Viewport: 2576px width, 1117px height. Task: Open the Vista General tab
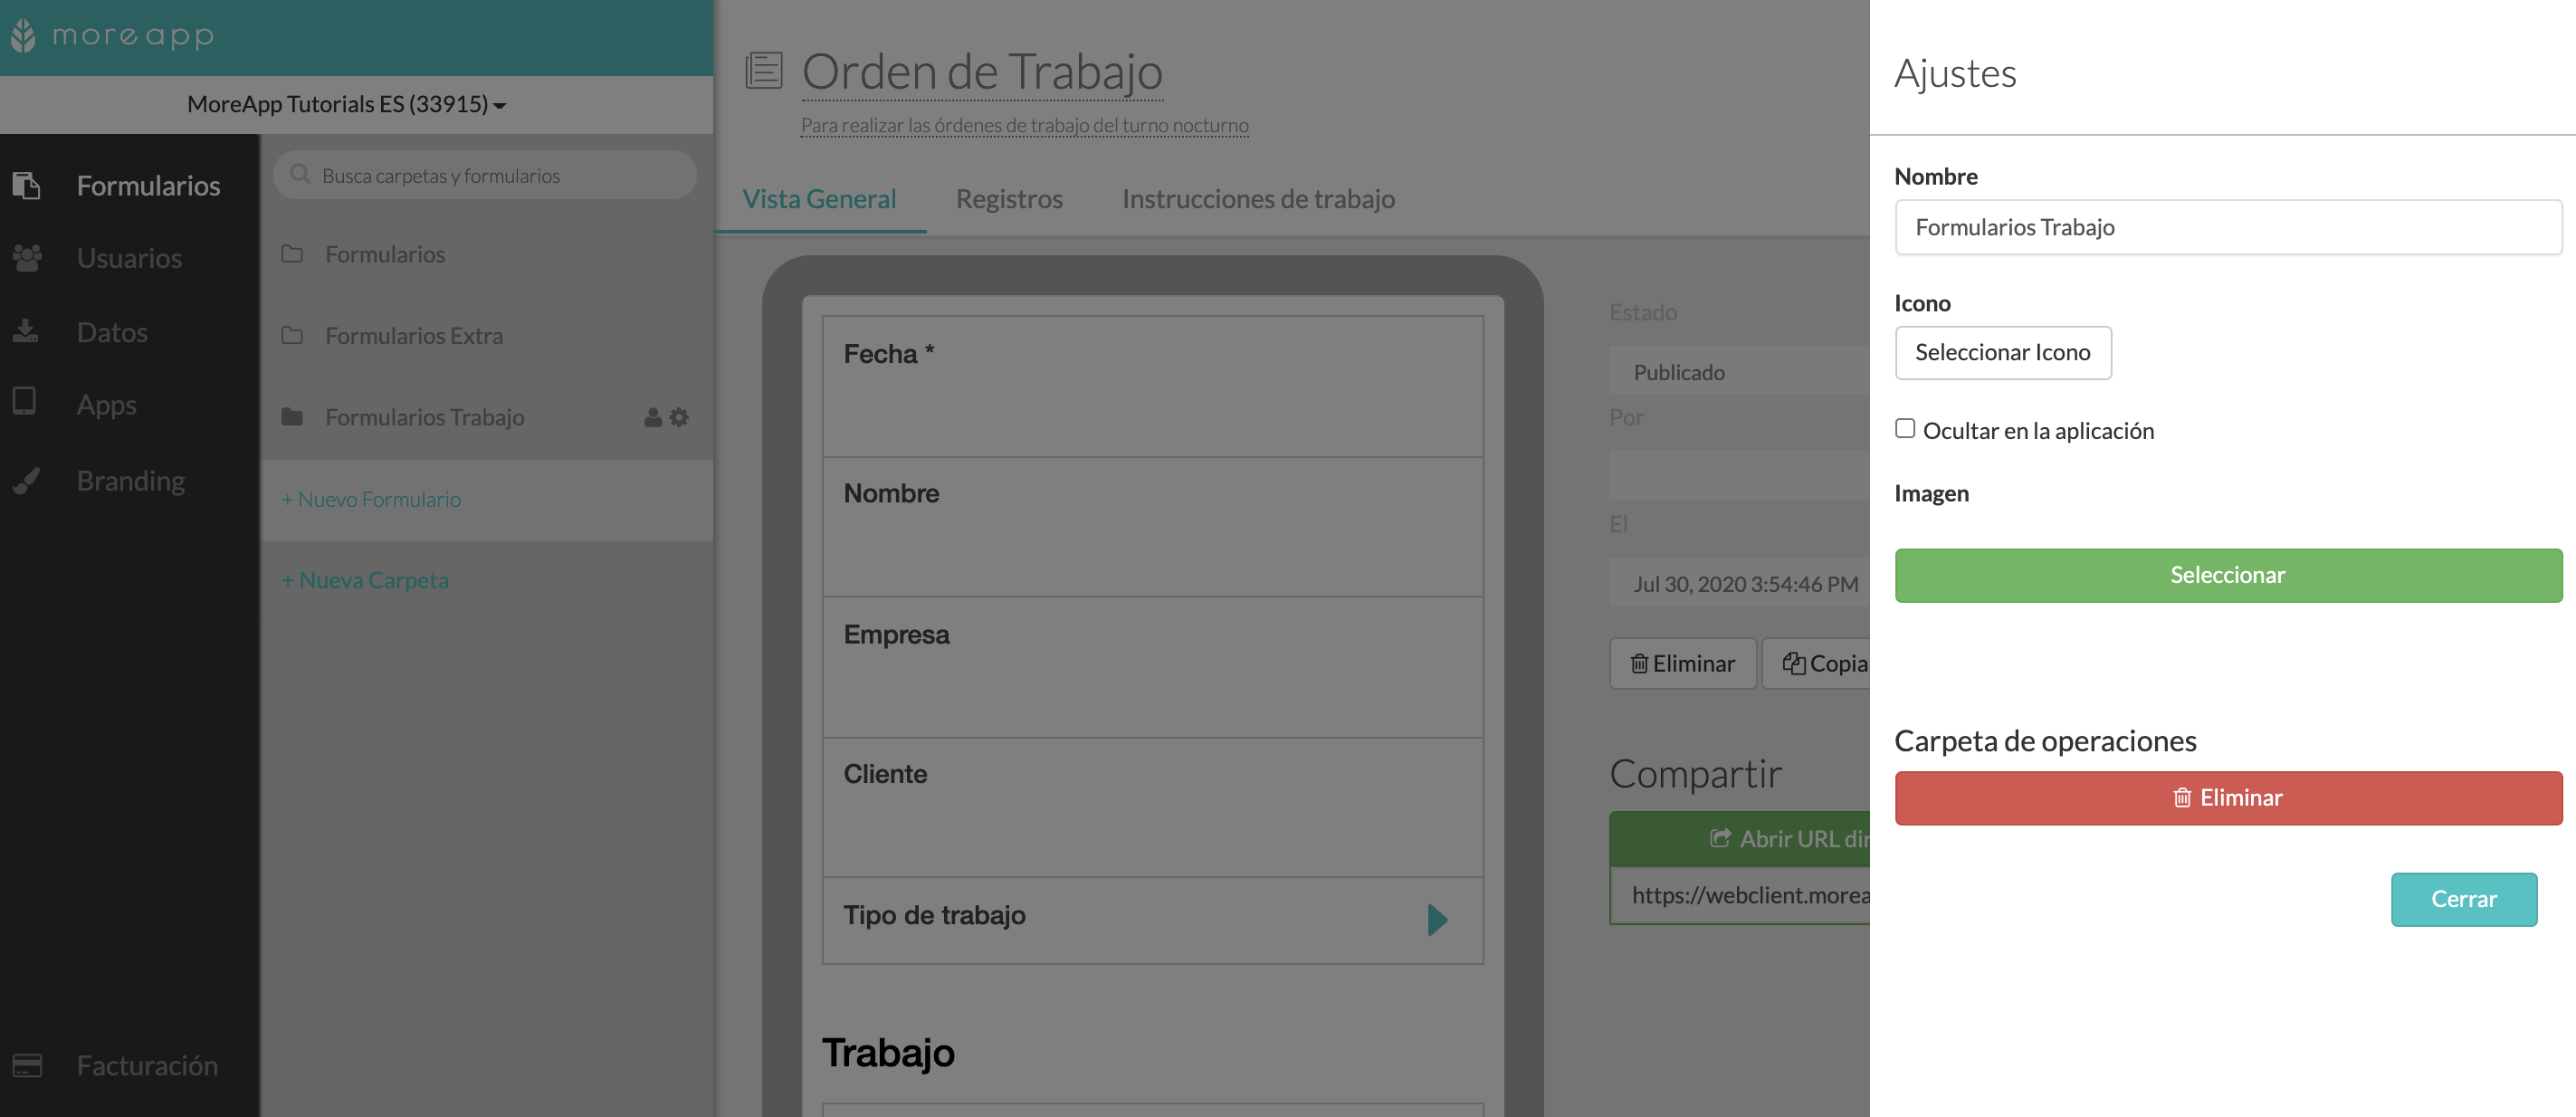[x=820, y=199]
